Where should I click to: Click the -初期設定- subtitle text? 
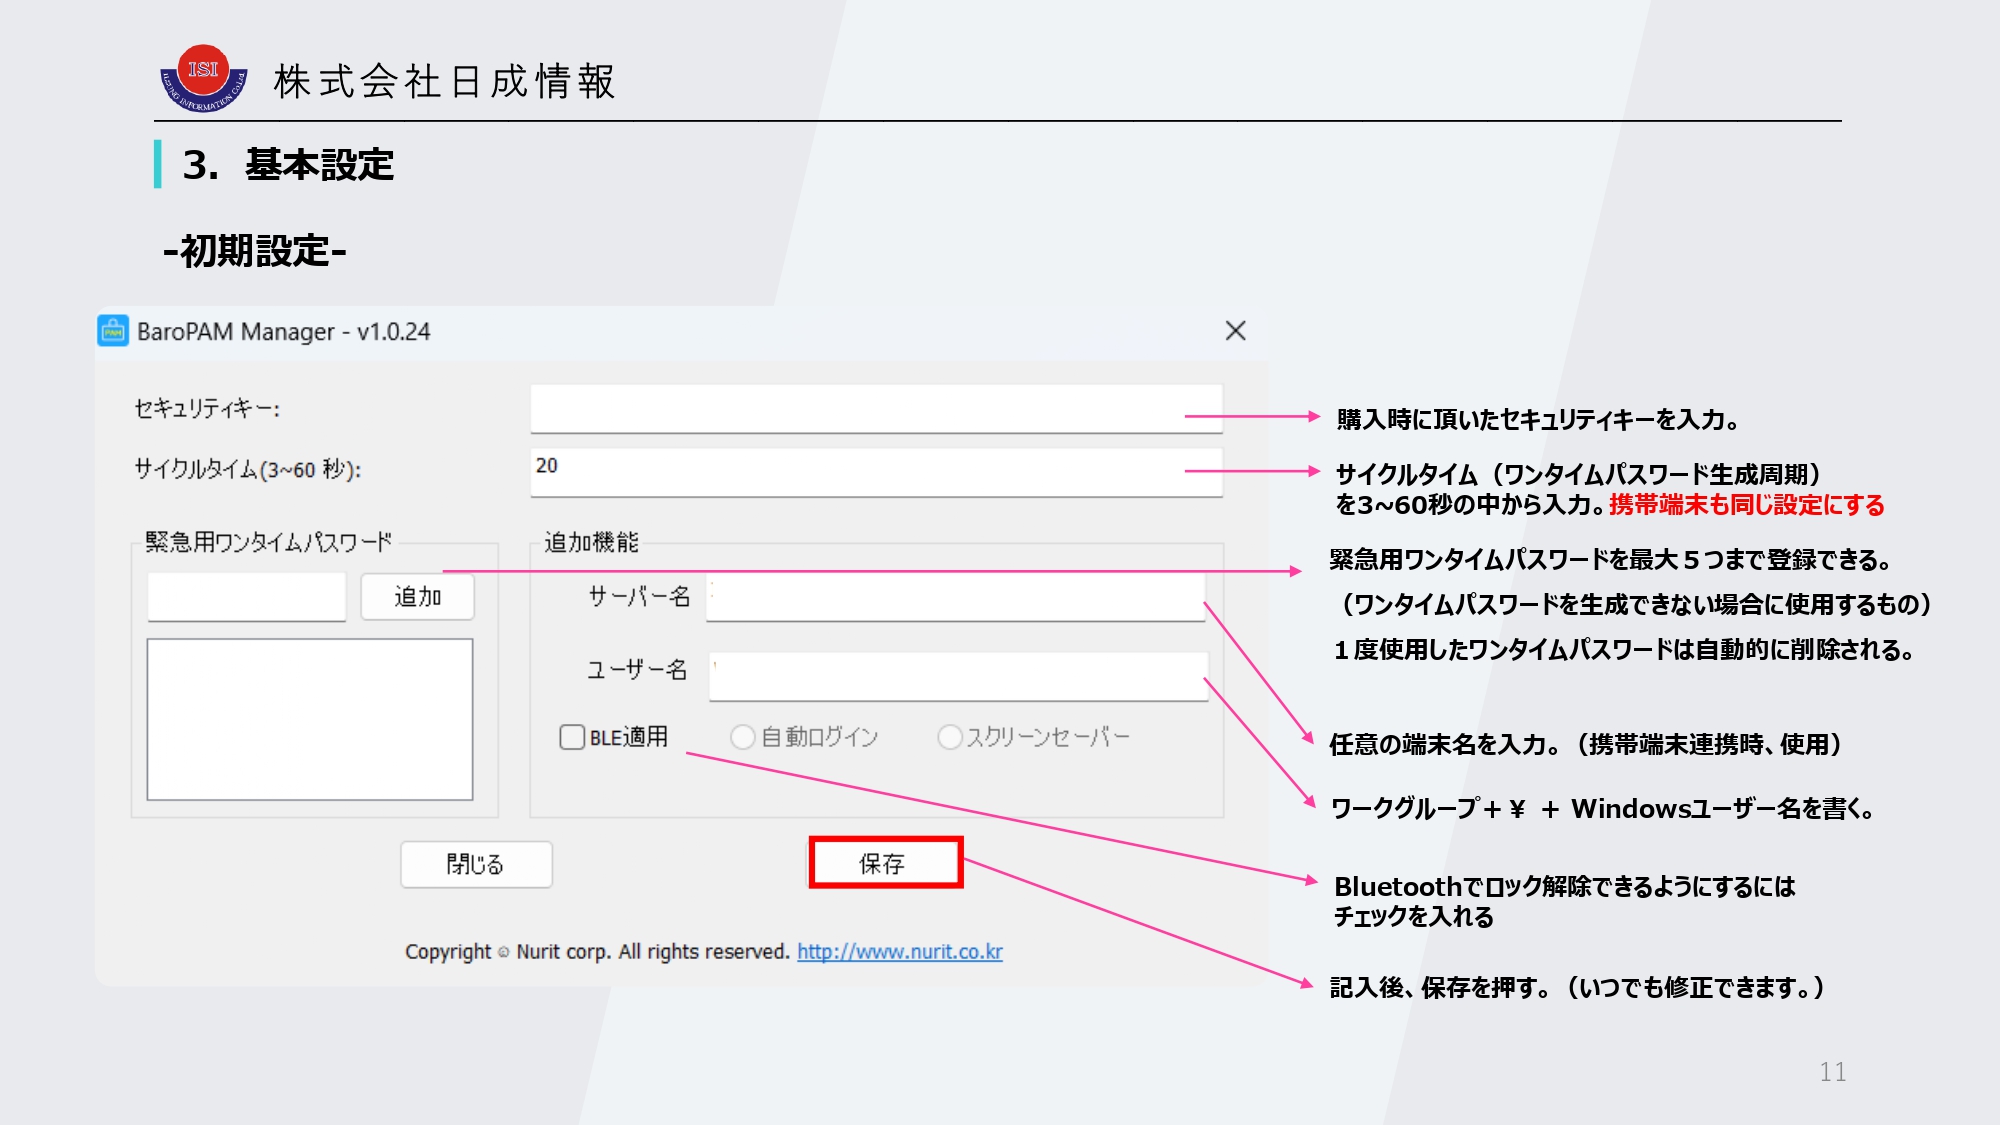pos(255,251)
